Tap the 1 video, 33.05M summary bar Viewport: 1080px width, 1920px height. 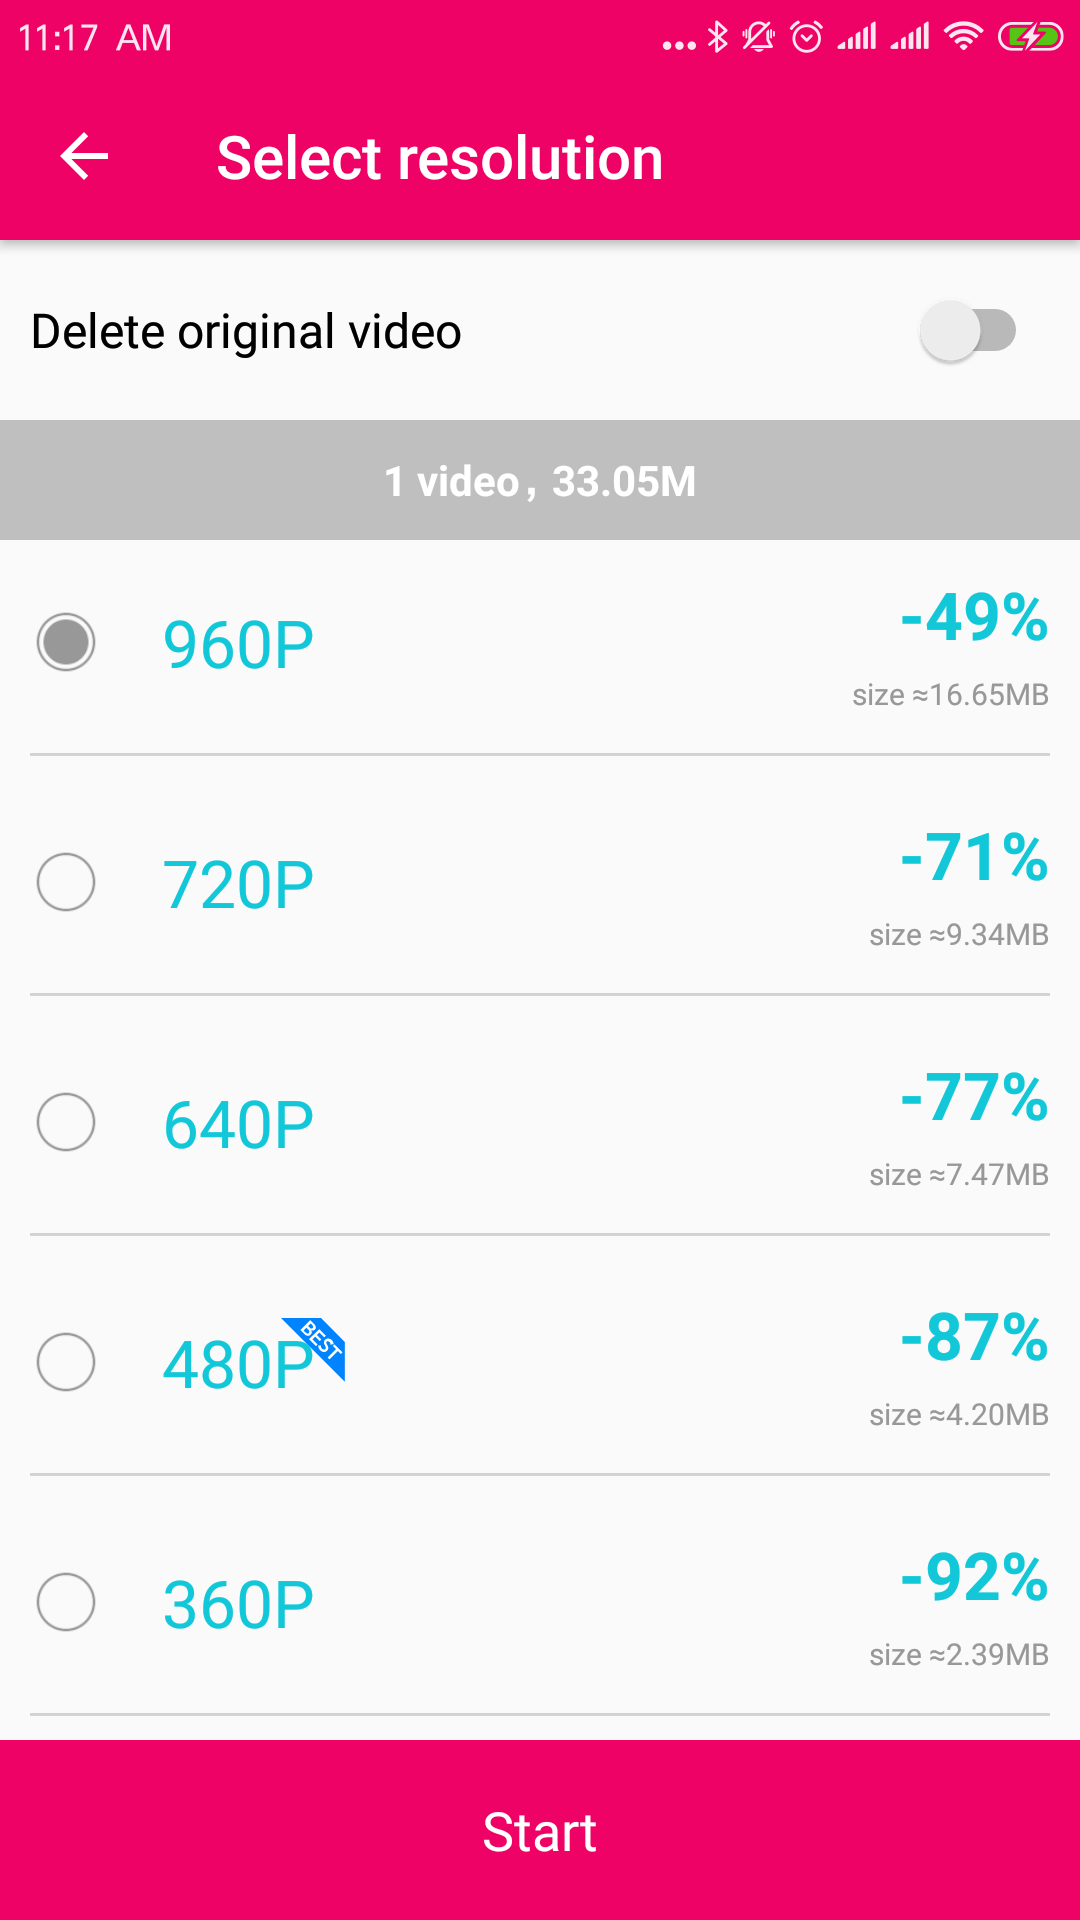pos(540,481)
